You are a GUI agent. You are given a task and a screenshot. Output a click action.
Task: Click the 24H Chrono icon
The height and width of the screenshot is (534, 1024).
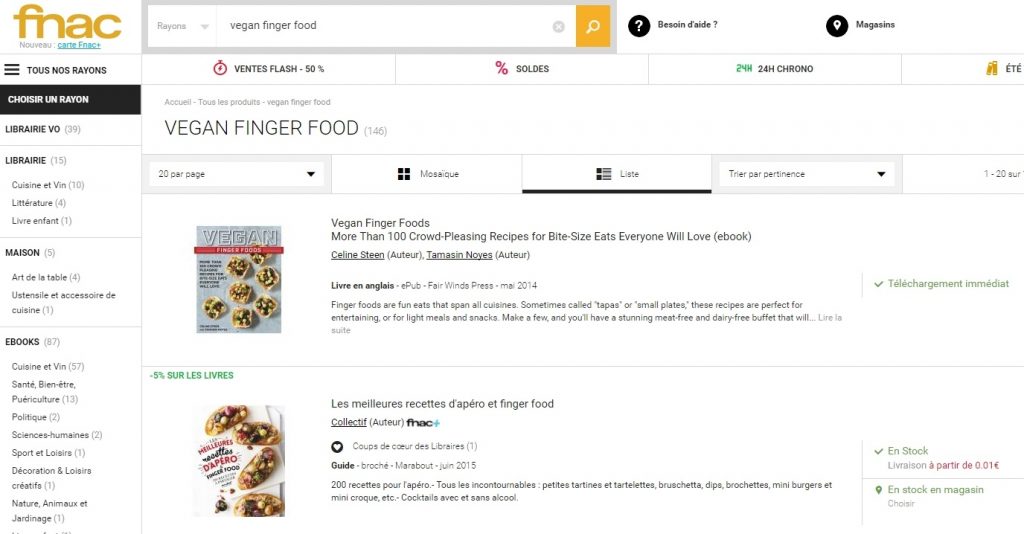pos(744,68)
